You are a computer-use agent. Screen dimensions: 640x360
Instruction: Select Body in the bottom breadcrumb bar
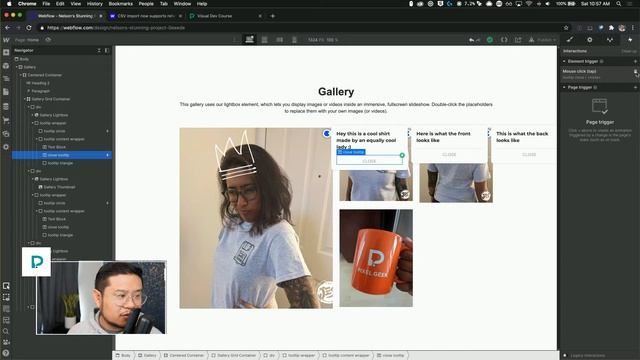point(123,356)
